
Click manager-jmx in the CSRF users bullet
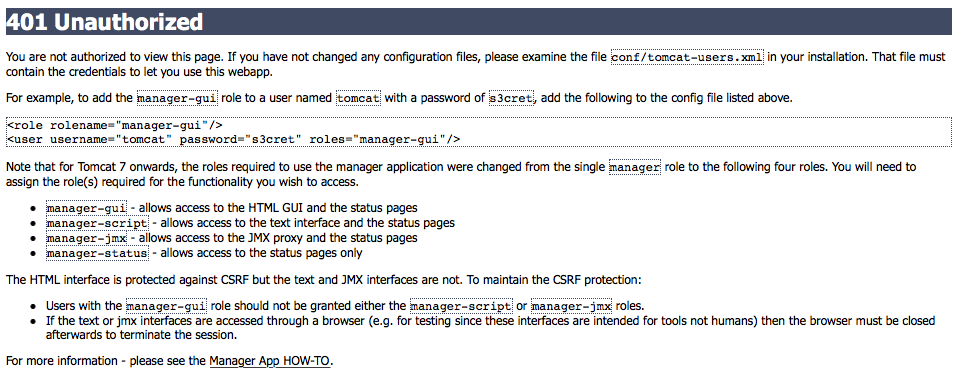pos(571,306)
